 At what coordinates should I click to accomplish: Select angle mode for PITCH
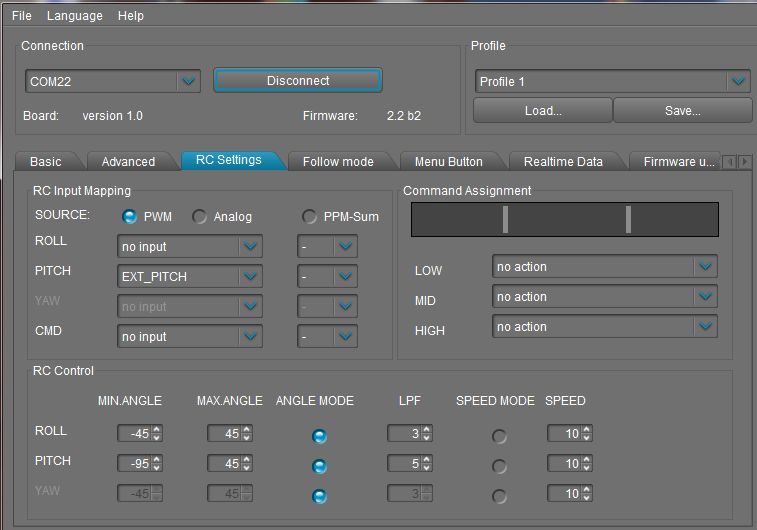319,466
